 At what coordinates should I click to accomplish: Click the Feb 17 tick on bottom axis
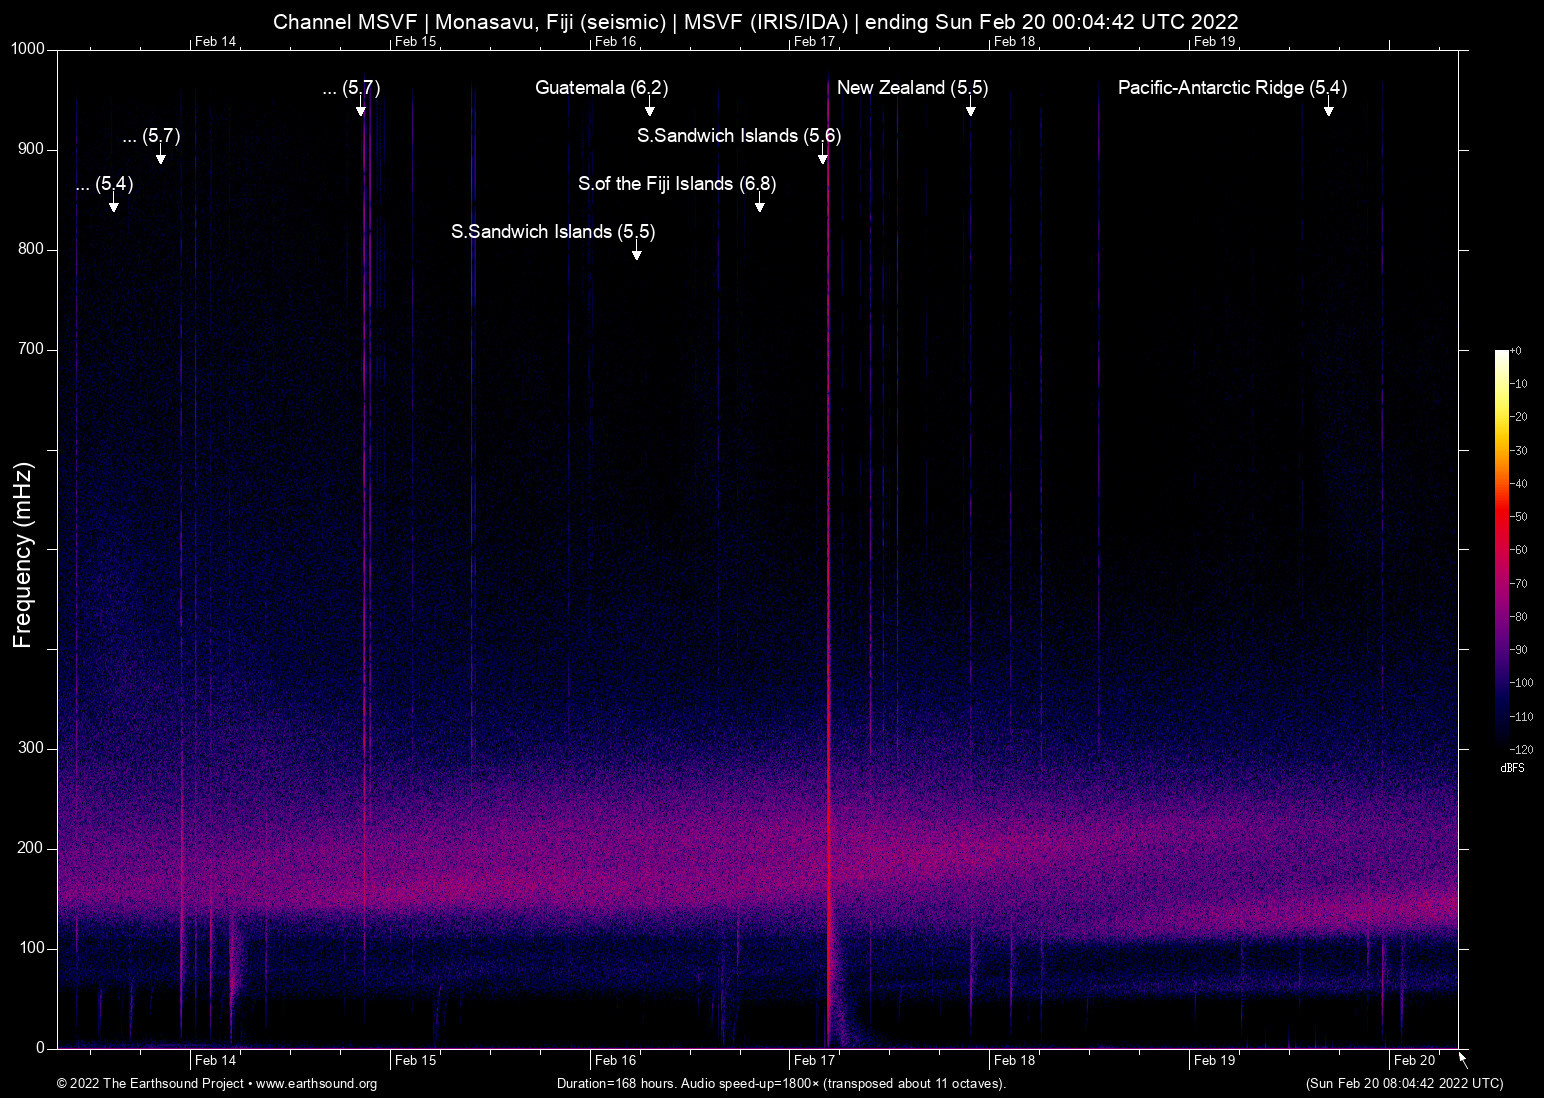tap(812, 1060)
